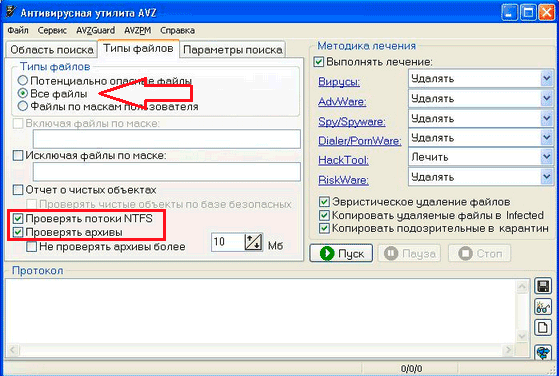This screenshot has height=376, width=559.
Task: Expand the Spy/Spyware action dropdown
Action: point(547,118)
